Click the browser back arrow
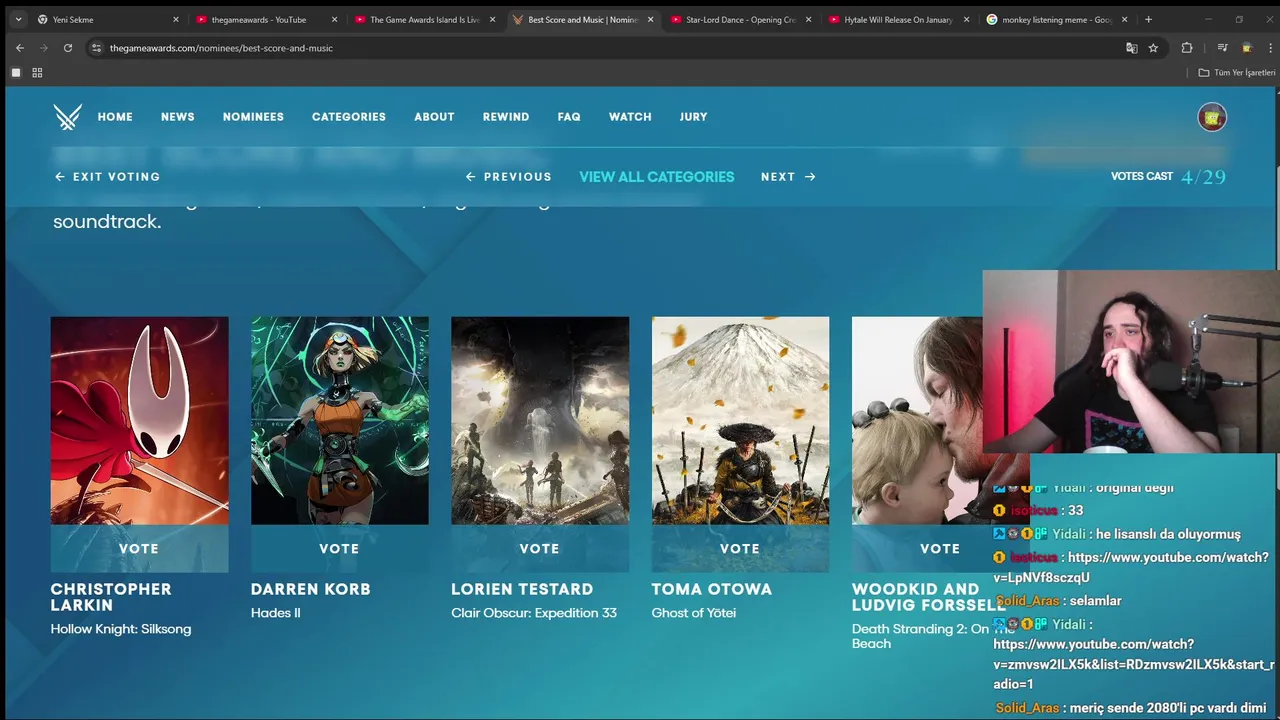This screenshot has height=720, width=1280. [x=19, y=48]
